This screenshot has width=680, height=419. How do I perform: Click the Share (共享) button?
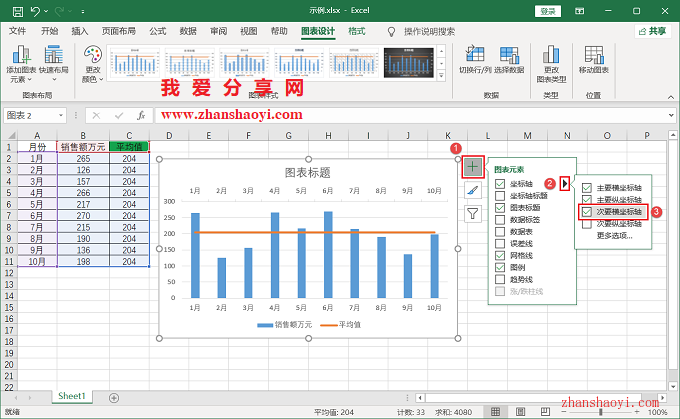point(653,31)
